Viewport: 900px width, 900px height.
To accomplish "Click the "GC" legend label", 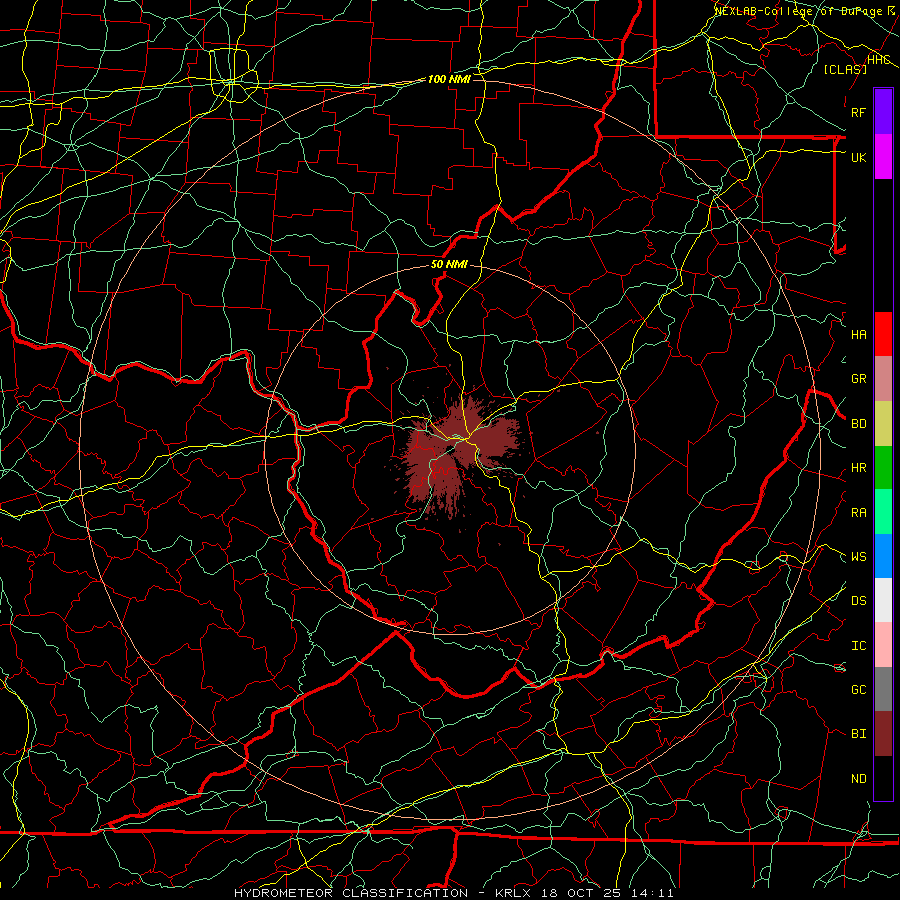I will click(x=858, y=690).
